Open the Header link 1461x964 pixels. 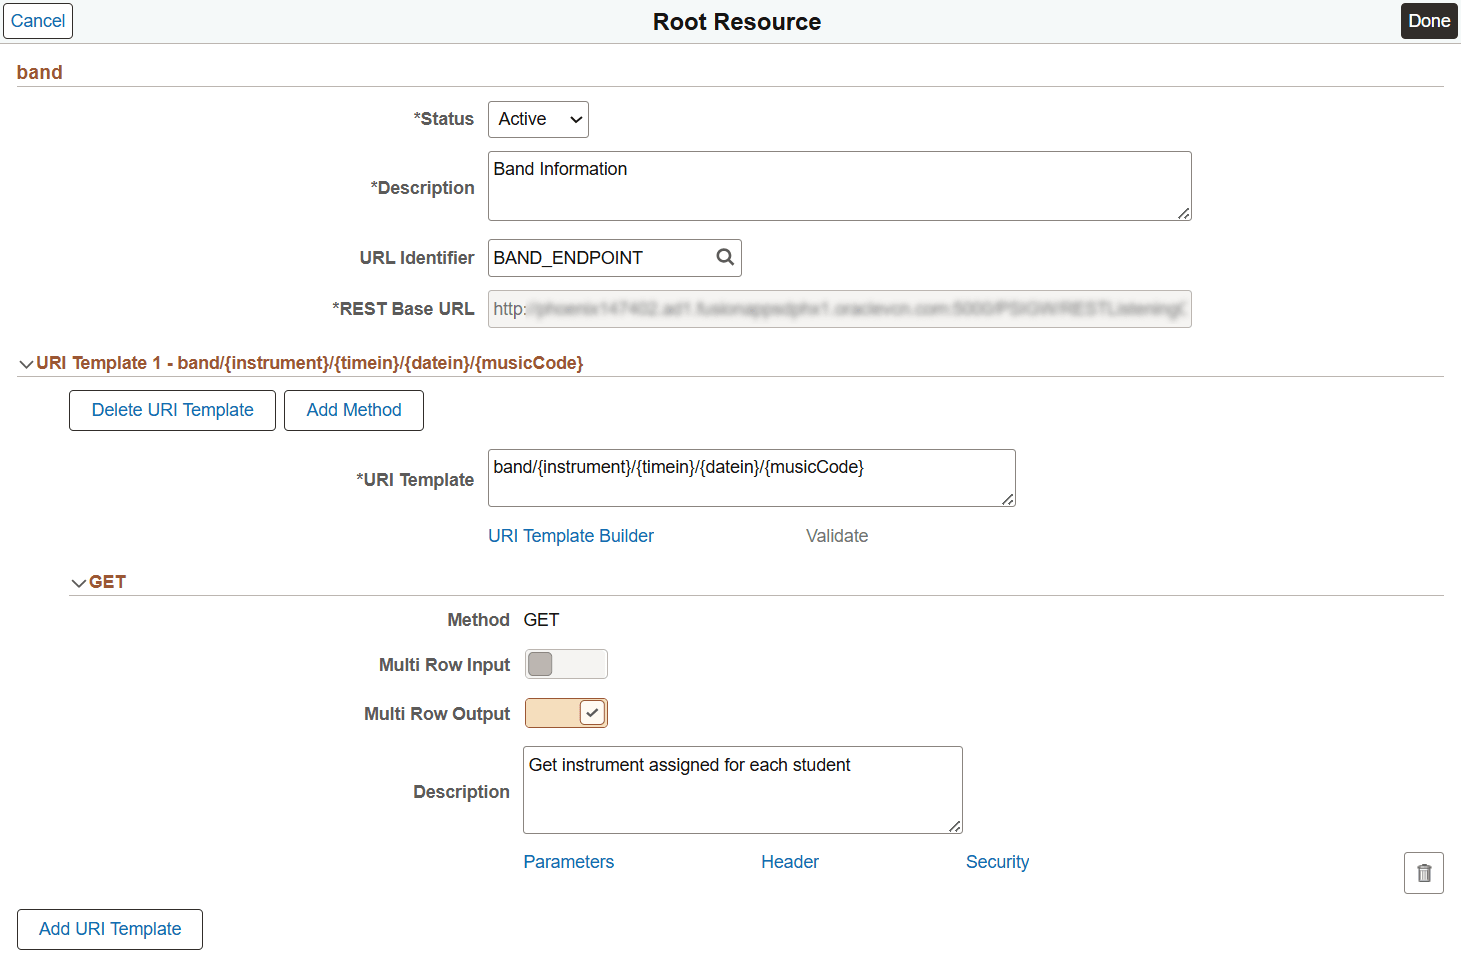click(x=789, y=861)
